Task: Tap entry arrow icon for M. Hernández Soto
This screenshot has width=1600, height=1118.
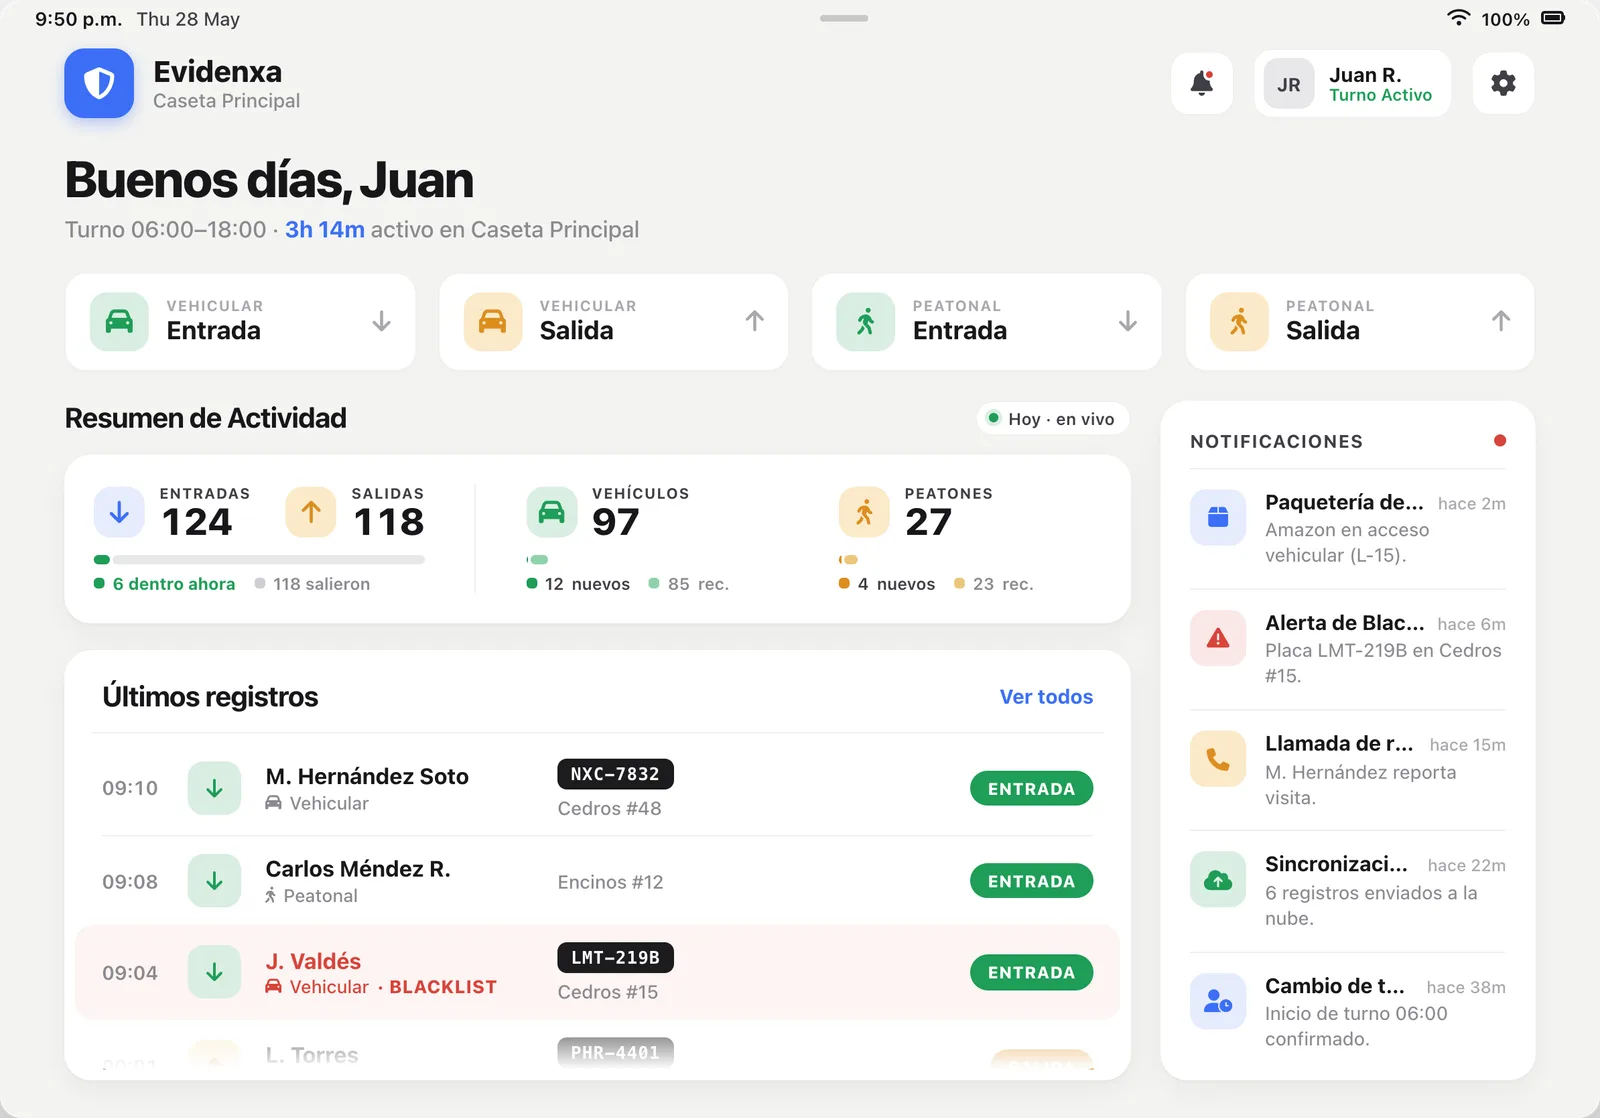Action: [x=214, y=788]
